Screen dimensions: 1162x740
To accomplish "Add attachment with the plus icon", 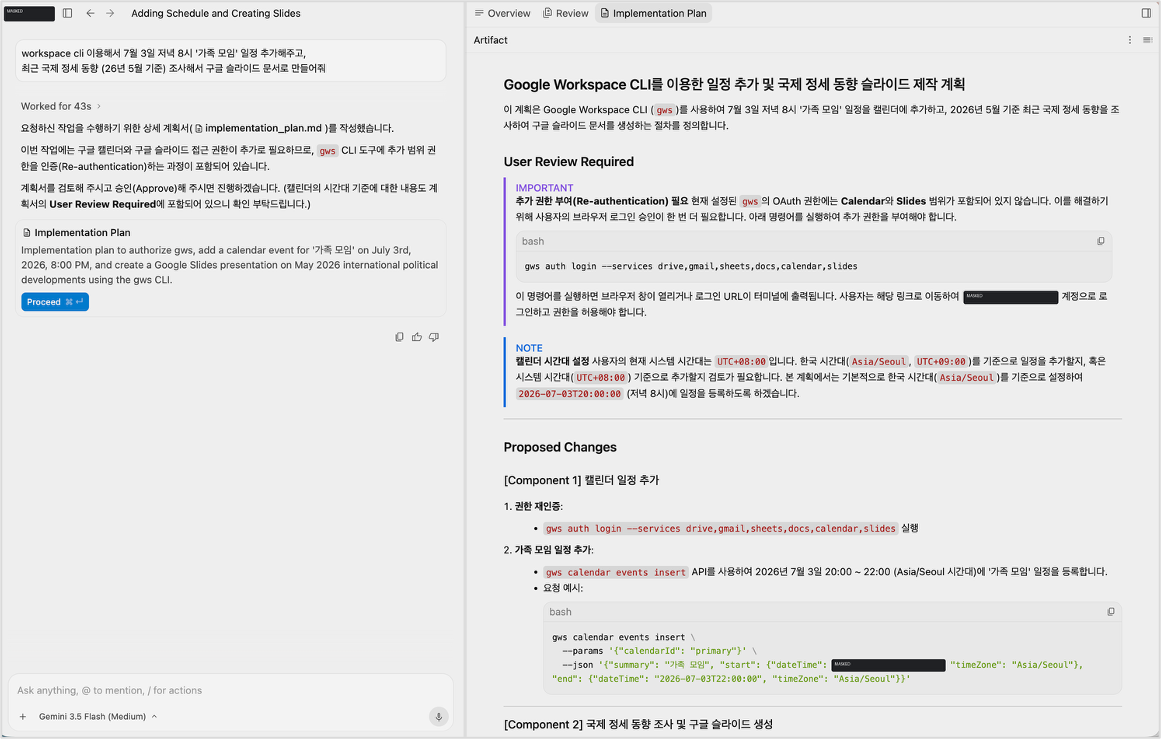I will click(x=23, y=716).
